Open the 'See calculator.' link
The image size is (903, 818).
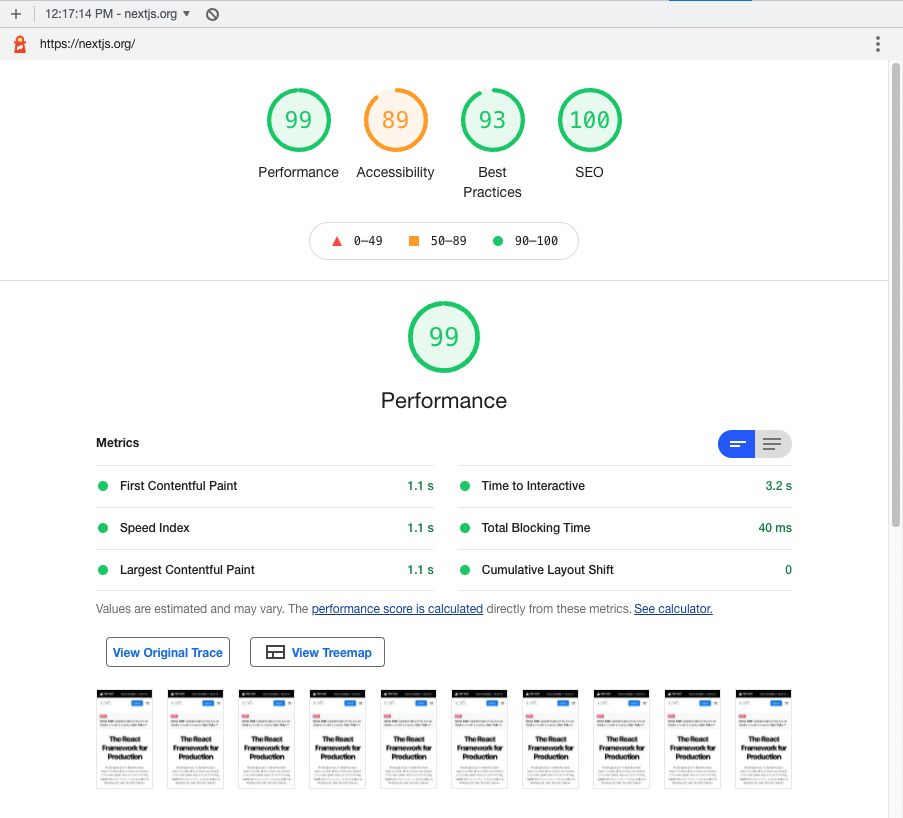673,609
